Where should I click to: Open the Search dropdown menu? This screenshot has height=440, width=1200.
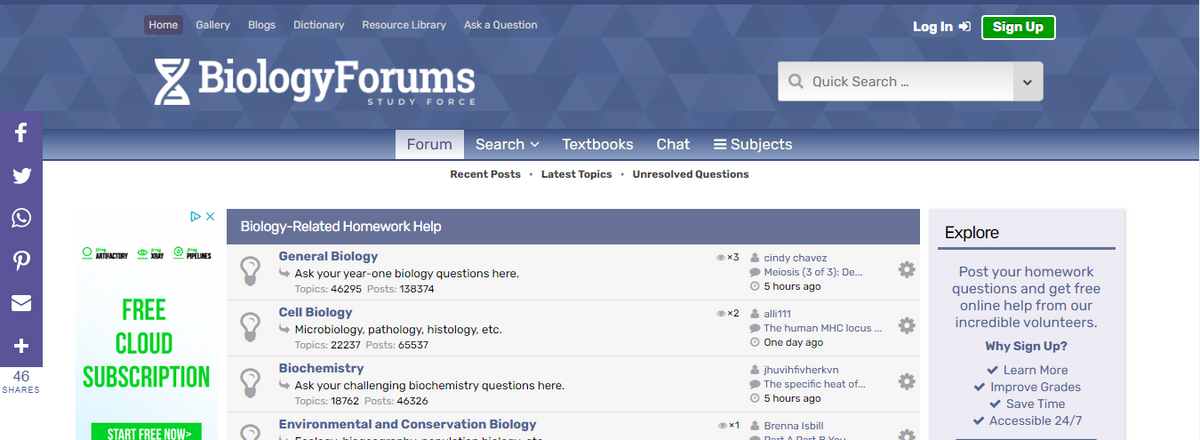[x=507, y=144]
